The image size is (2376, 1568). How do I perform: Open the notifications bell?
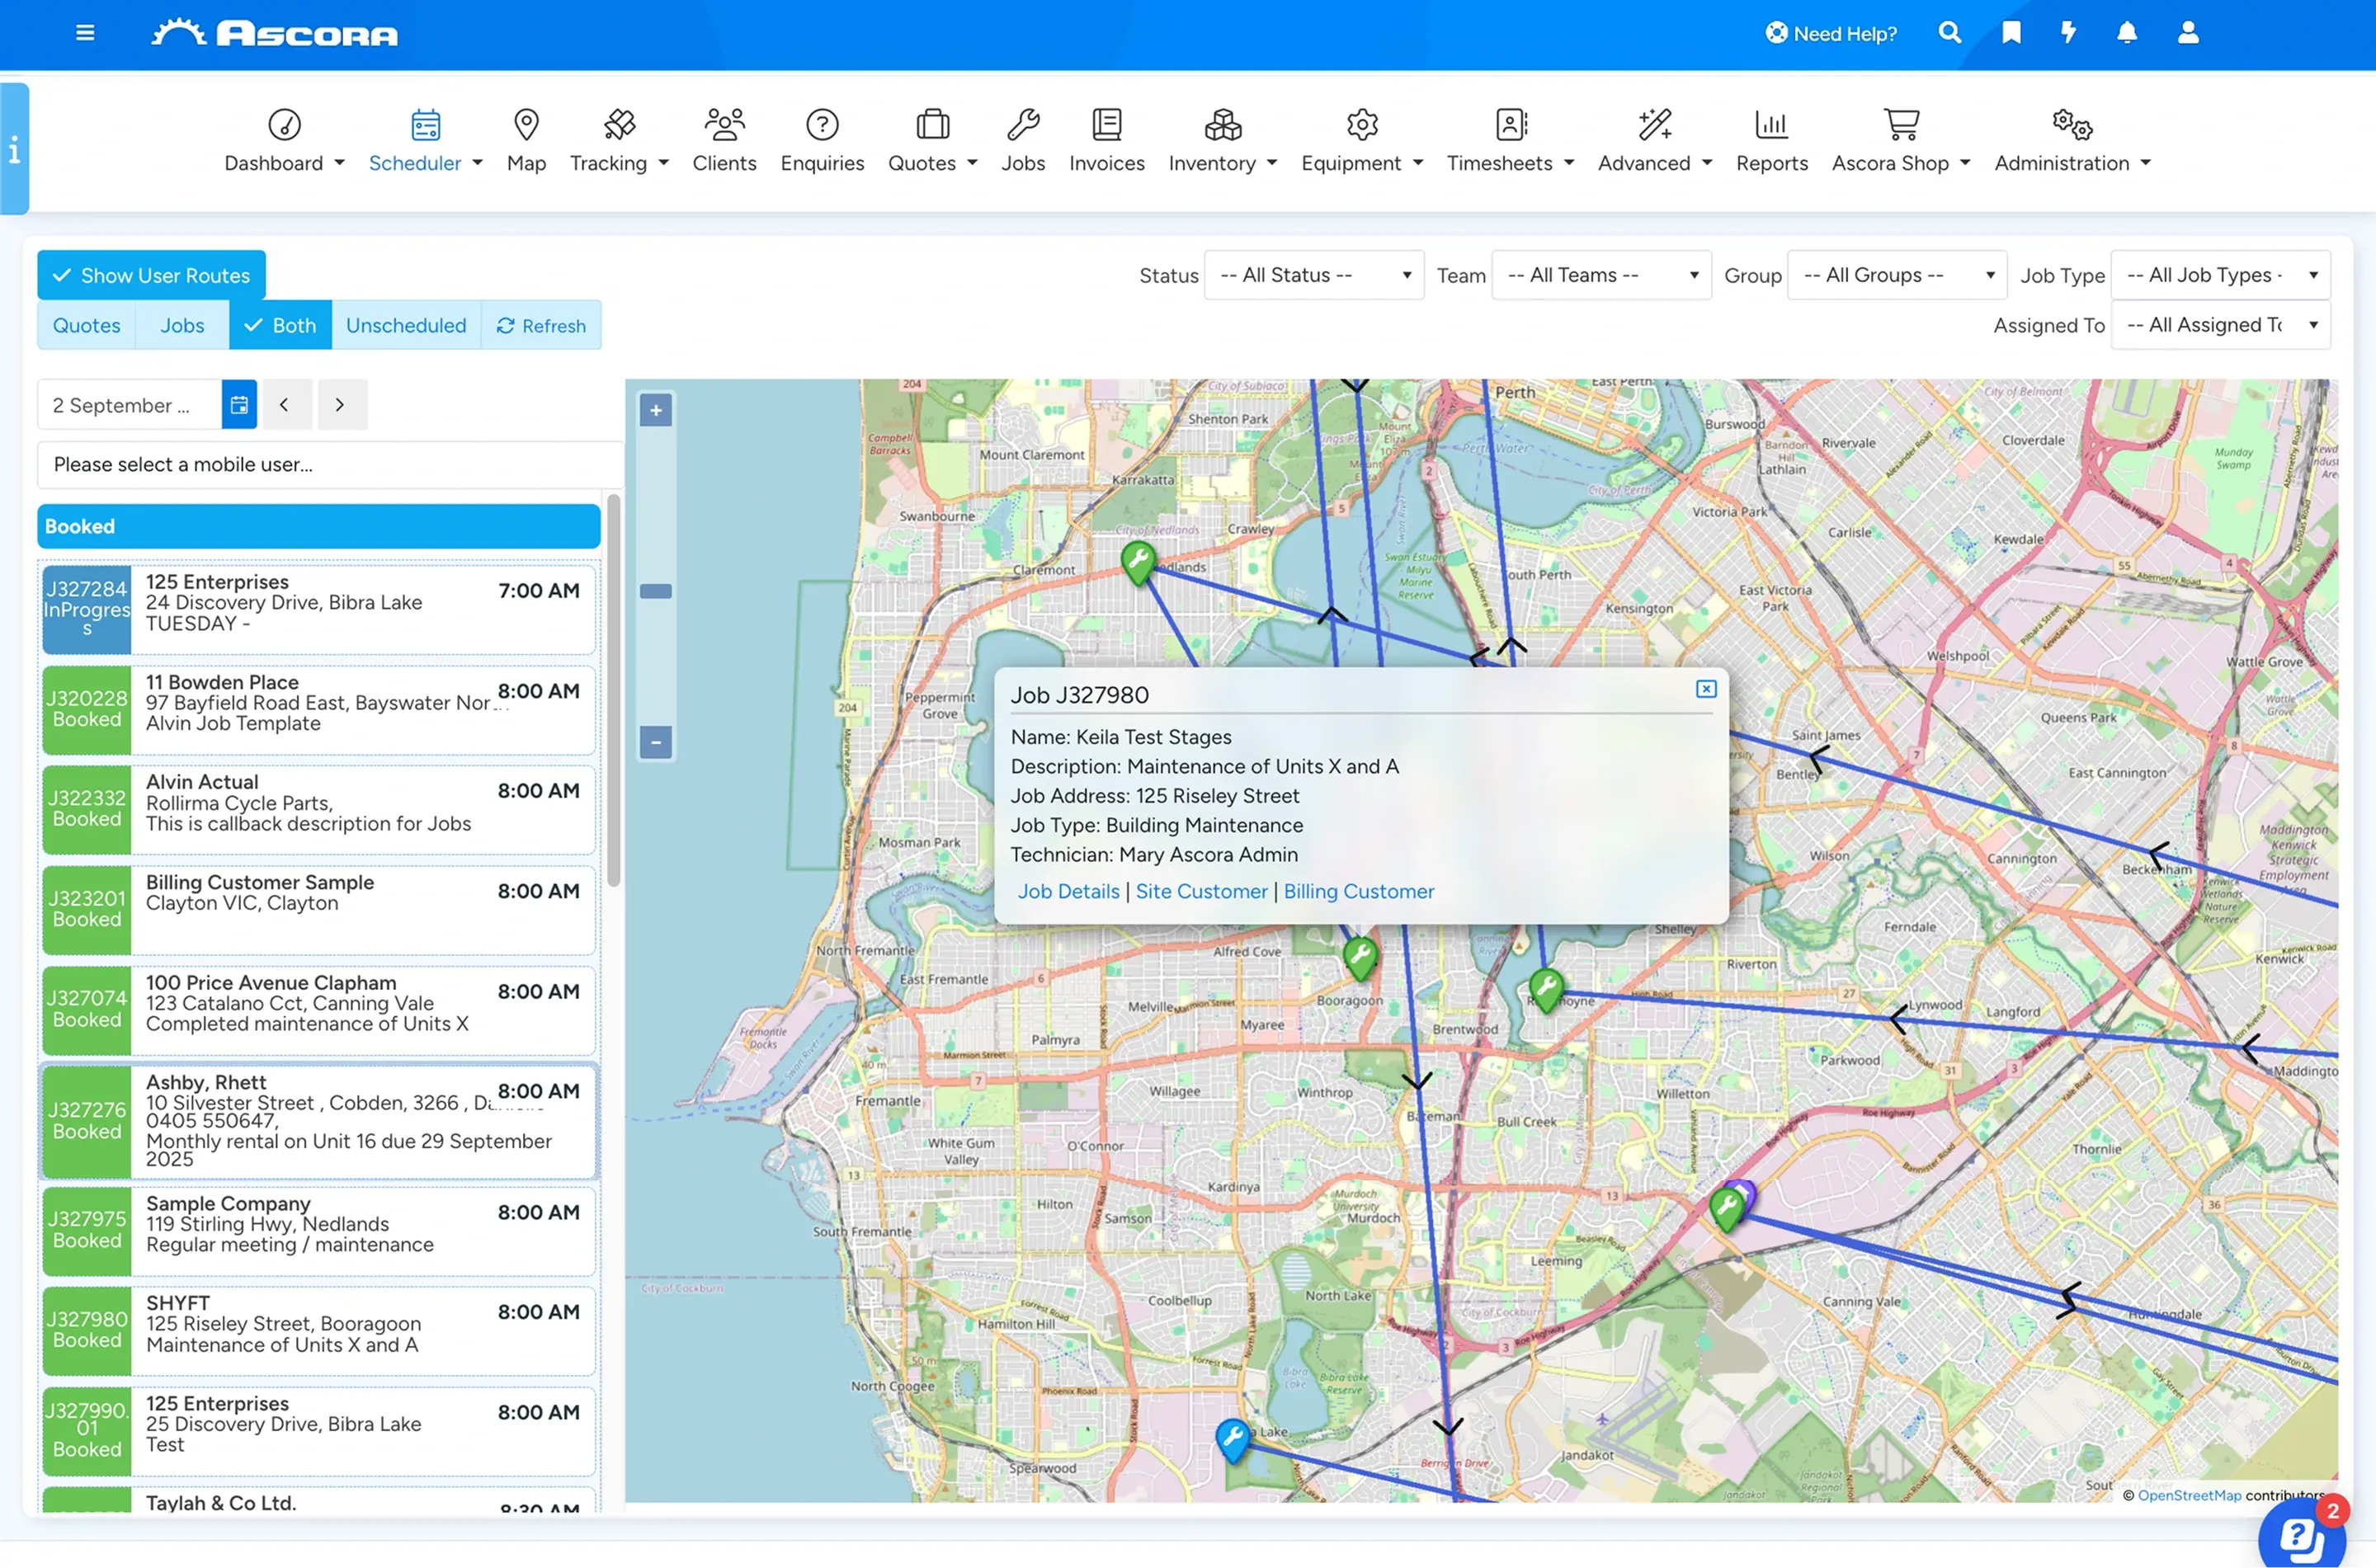tap(2127, 33)
